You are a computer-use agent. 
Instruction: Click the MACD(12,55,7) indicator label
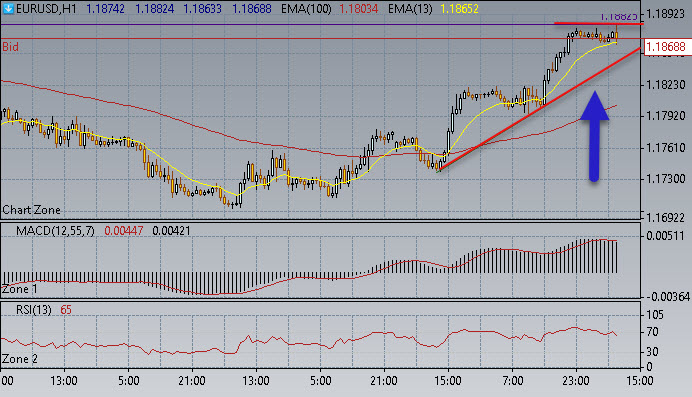click(55, 231)
